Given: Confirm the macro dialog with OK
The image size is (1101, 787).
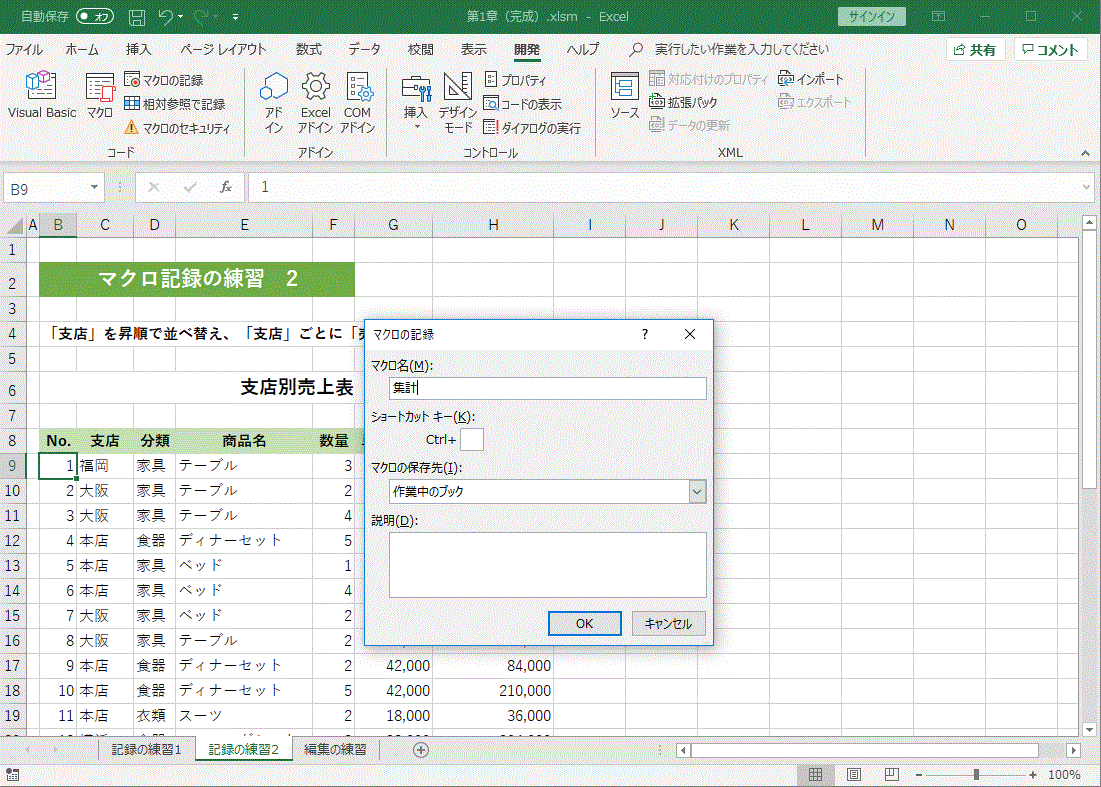Looking at the screenshot, I should (x=584, y=623).
